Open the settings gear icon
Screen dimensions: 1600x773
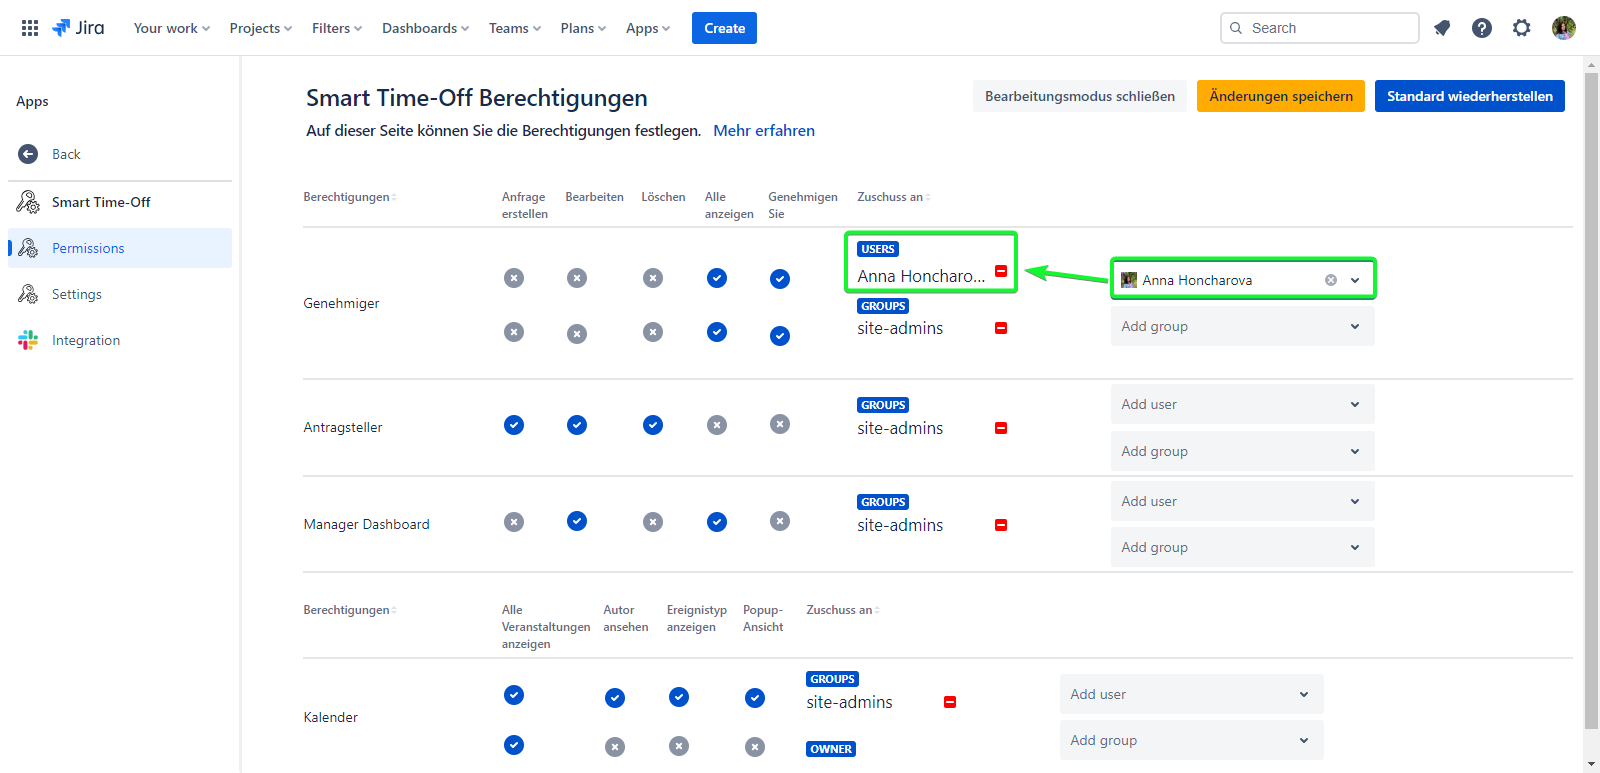coord(1521,28)
